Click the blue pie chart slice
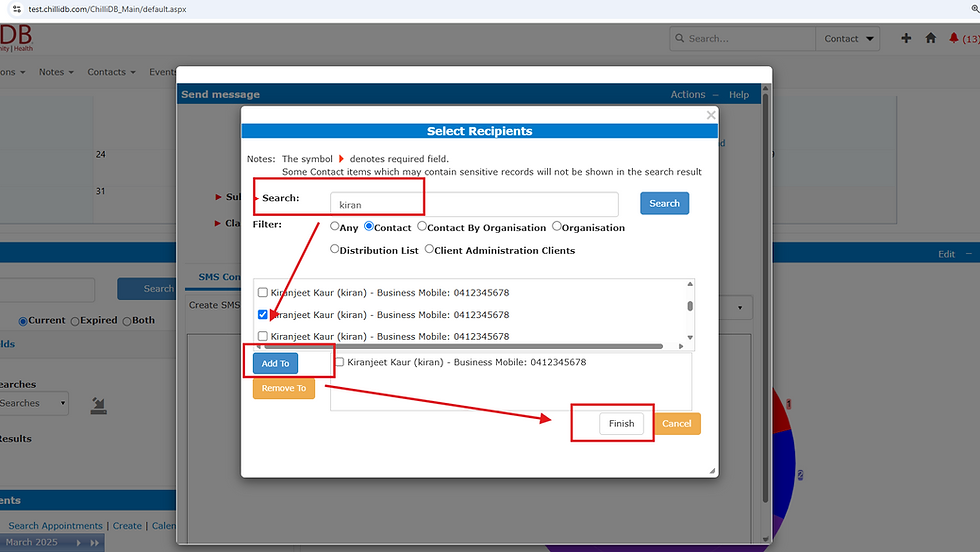This screenshot has height=552, width=980. 784,472
